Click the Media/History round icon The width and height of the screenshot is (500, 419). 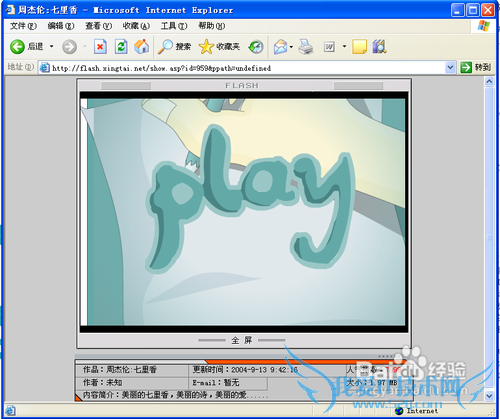click(256, 47)
